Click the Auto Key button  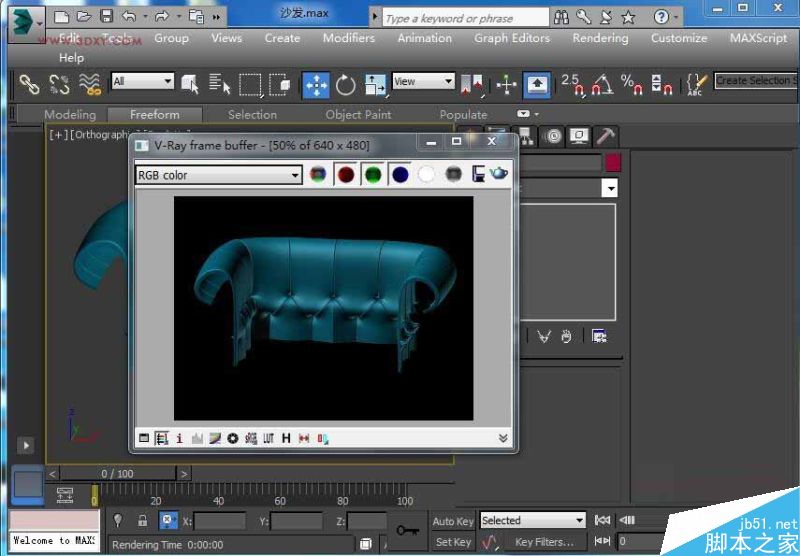point(453,521)
